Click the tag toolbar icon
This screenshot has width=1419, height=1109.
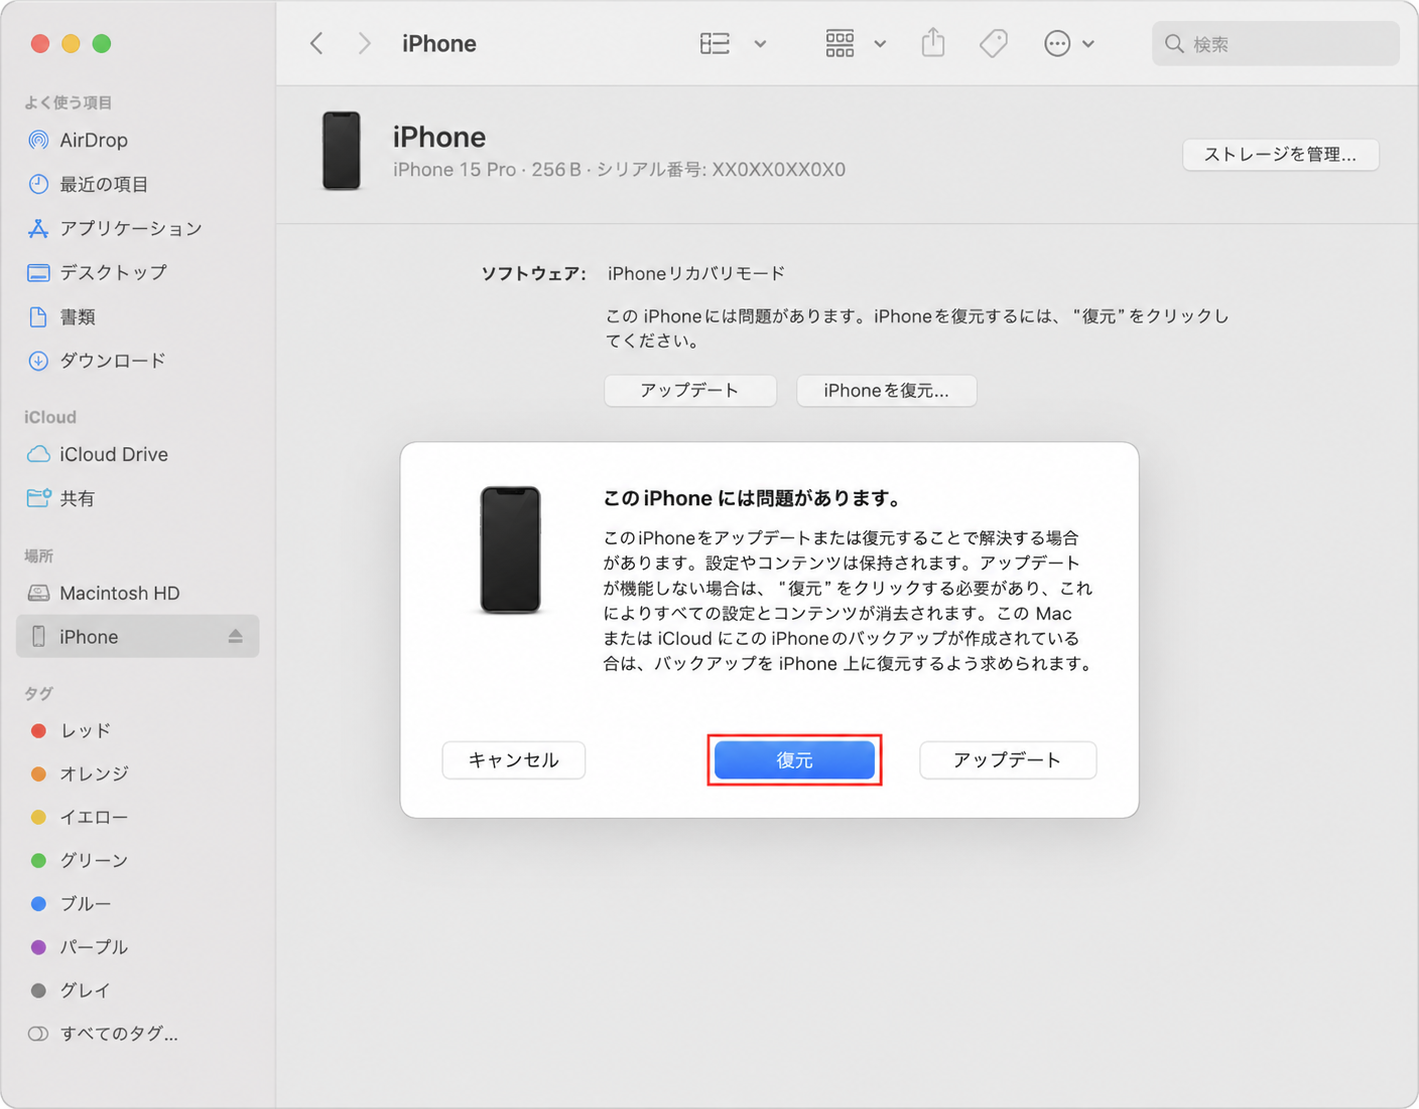(993, 43)
